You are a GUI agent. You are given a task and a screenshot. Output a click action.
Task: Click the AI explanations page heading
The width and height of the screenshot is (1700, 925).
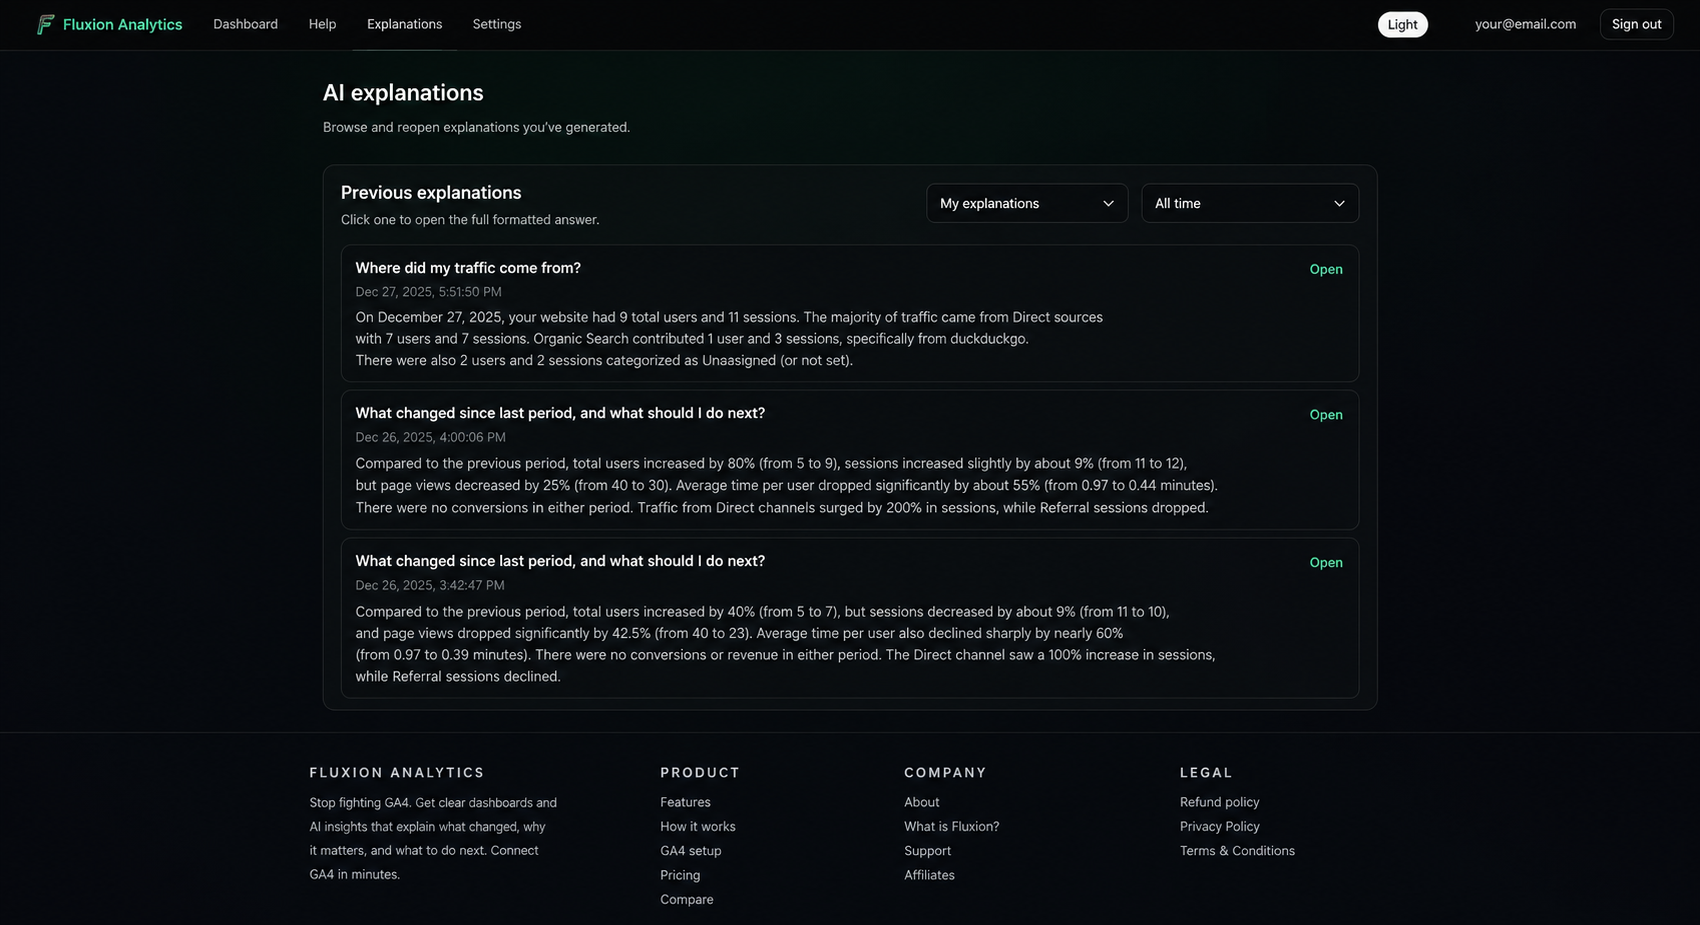[x=403, y=92]
